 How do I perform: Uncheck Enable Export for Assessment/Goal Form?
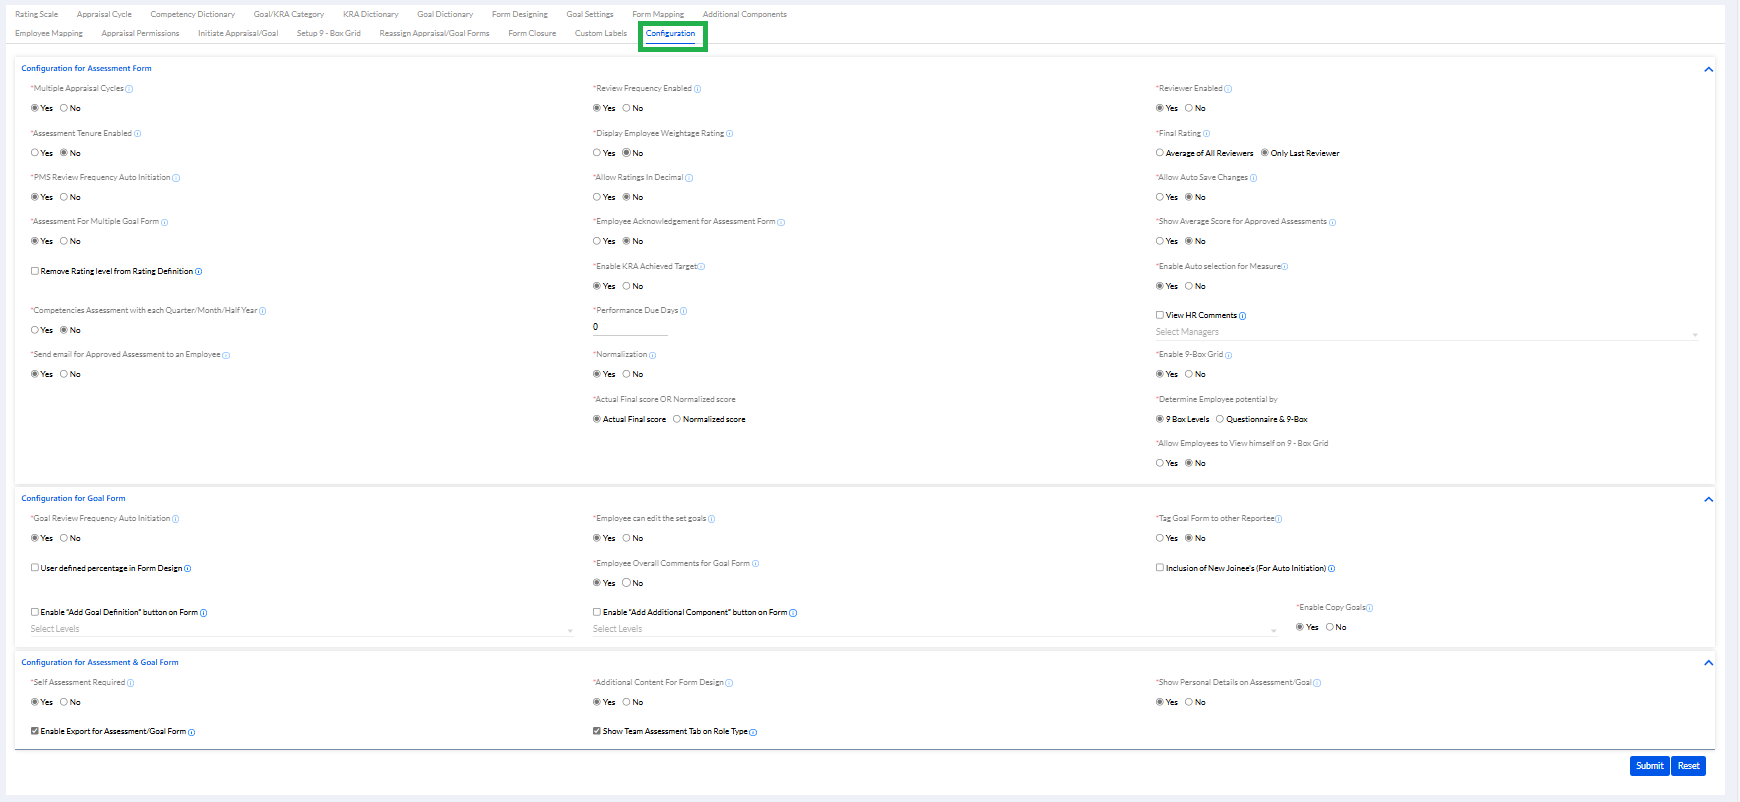click(x=35, y=731)
